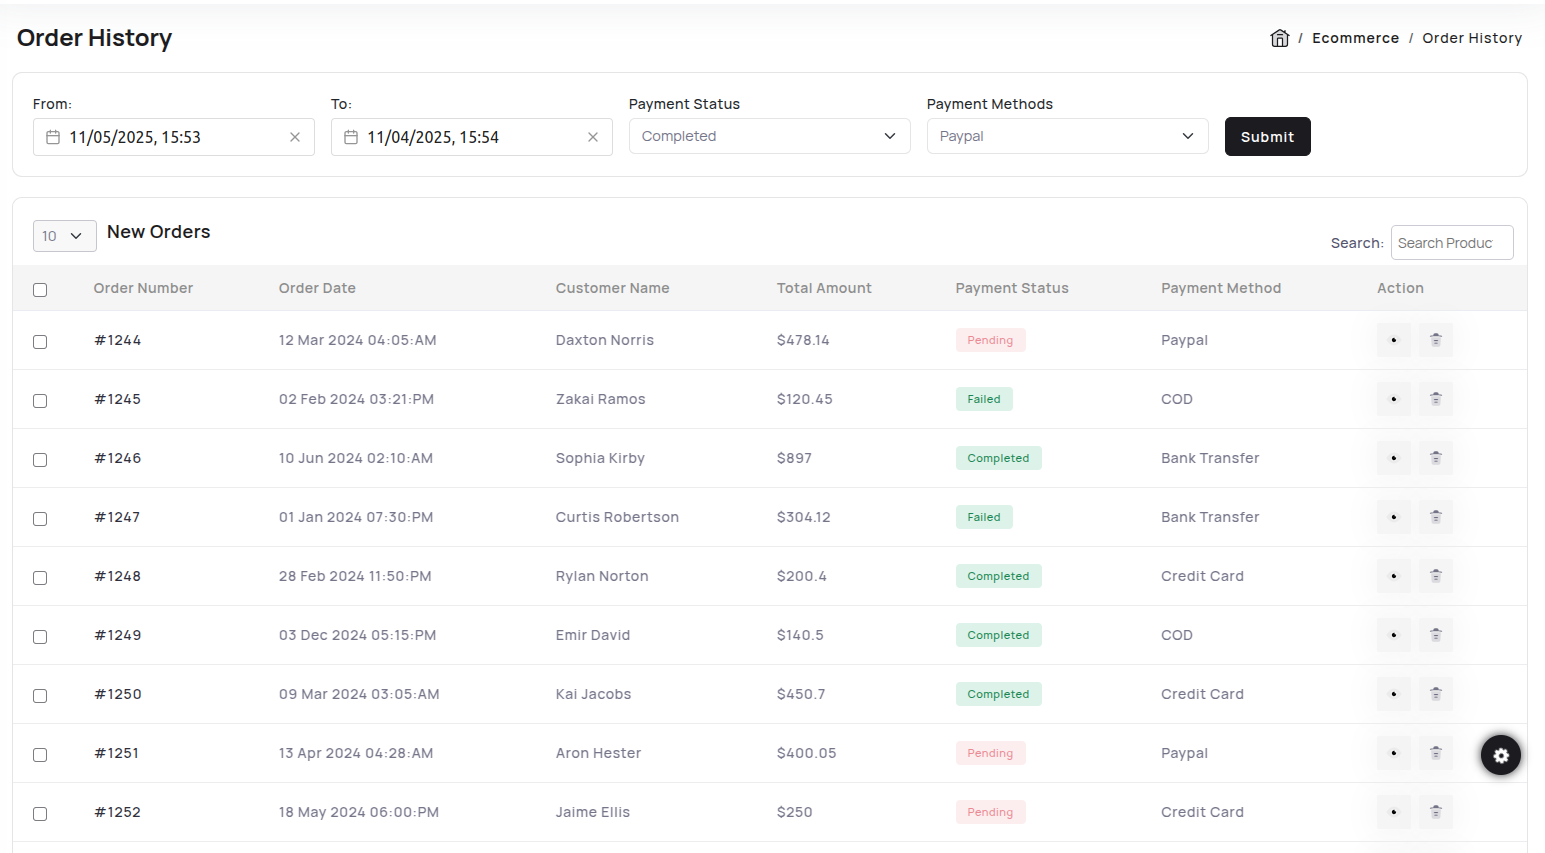Select the checkbox for order #1246
Image resolution: width=1545 pixels, height=853 pixels.
pyautogui.click(x=40, y=460)
